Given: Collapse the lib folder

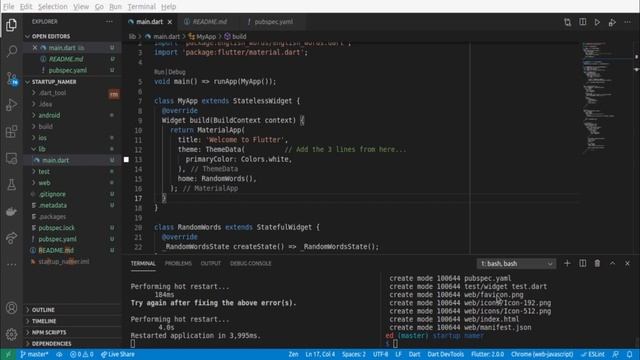Looking at the screenshot, I should click(42, 149).
